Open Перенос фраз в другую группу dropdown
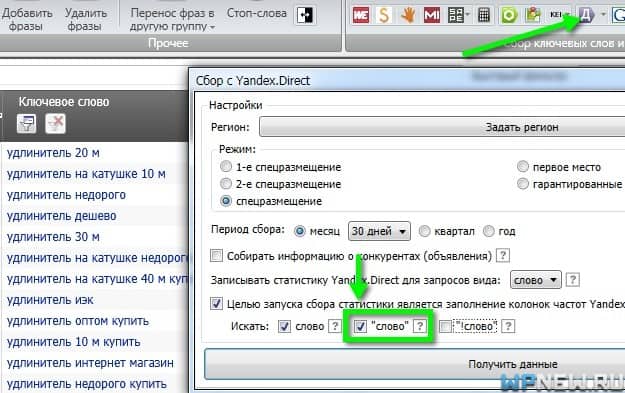Screen dimensions: 625x393 172,19
